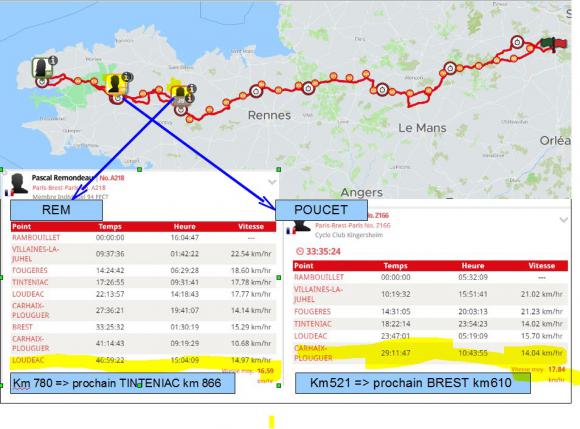Collapse the No. Z166 rider panel with the chevron
The image size is (580, 429).
[x=563, y=220]
